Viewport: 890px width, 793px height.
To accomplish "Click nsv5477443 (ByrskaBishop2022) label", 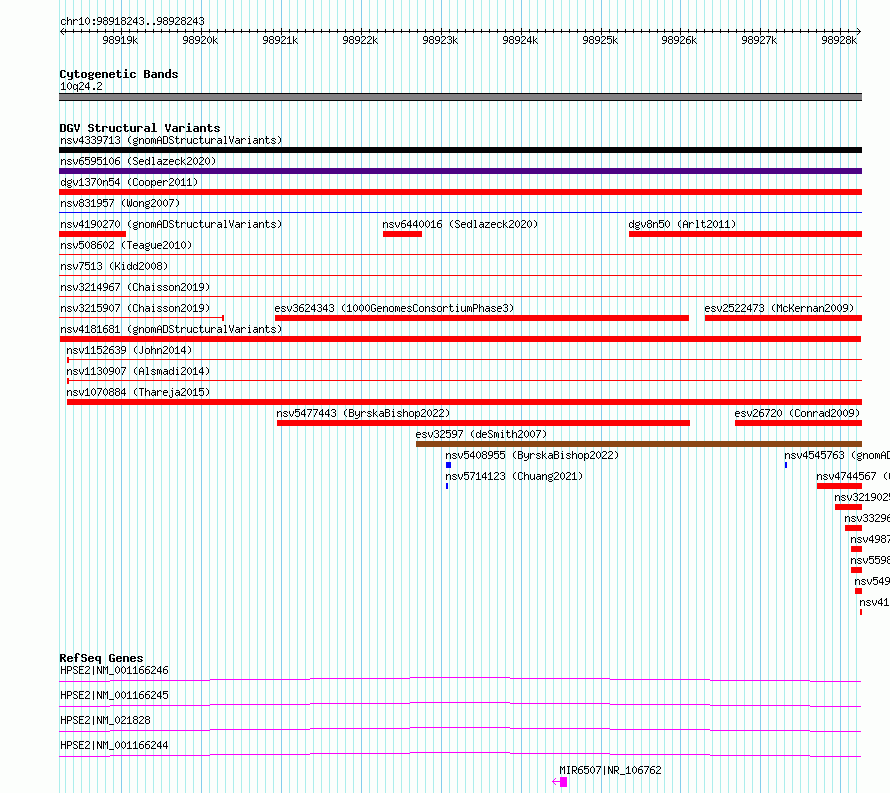I will tap(363, 413).
